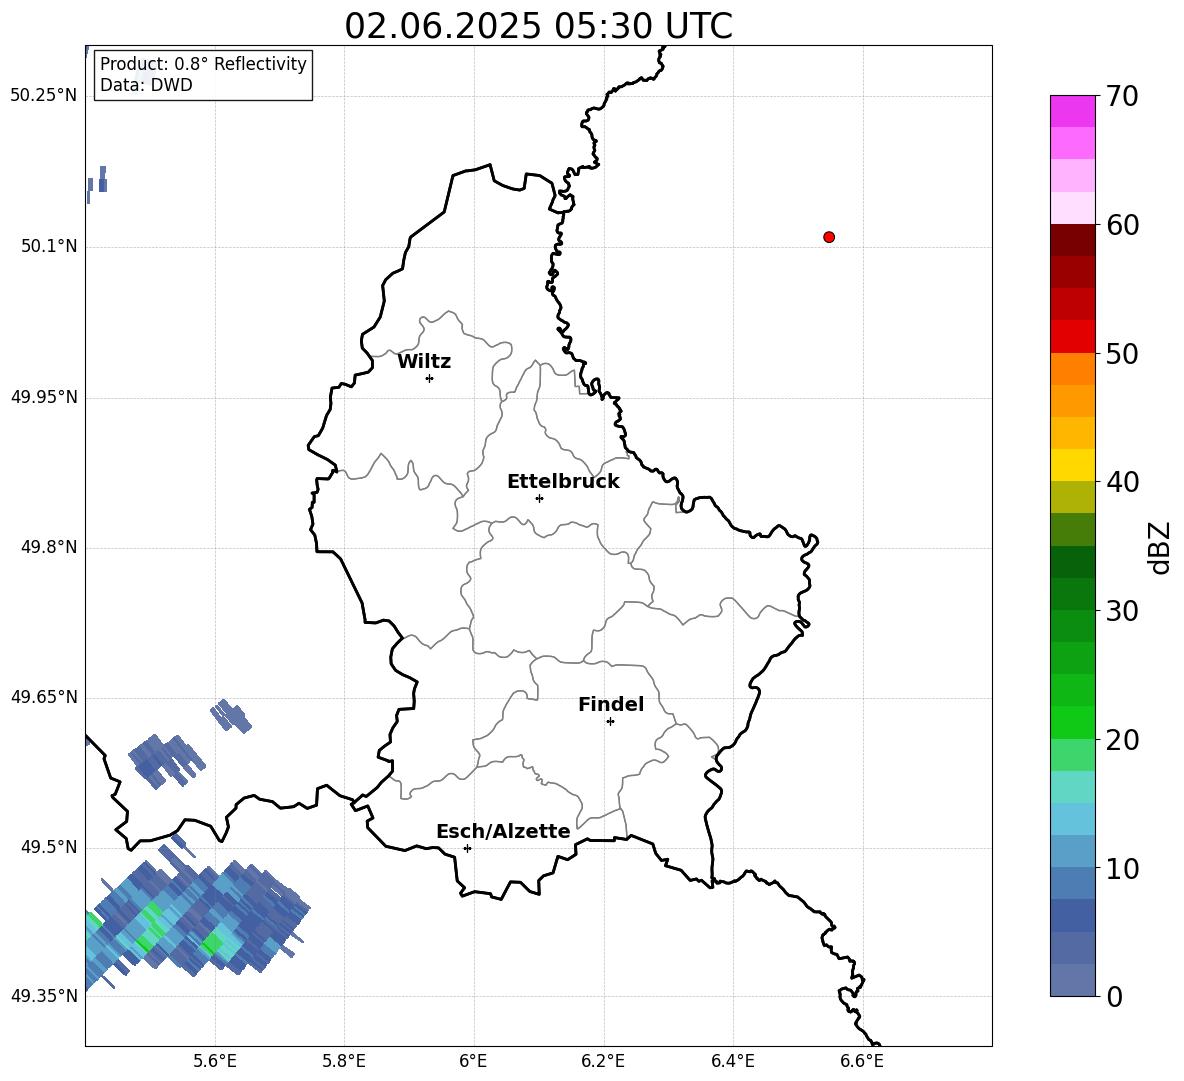Click the dark red colorbar segment below 60
The image size is (1184, 1081).
[x=1073, y=240]
